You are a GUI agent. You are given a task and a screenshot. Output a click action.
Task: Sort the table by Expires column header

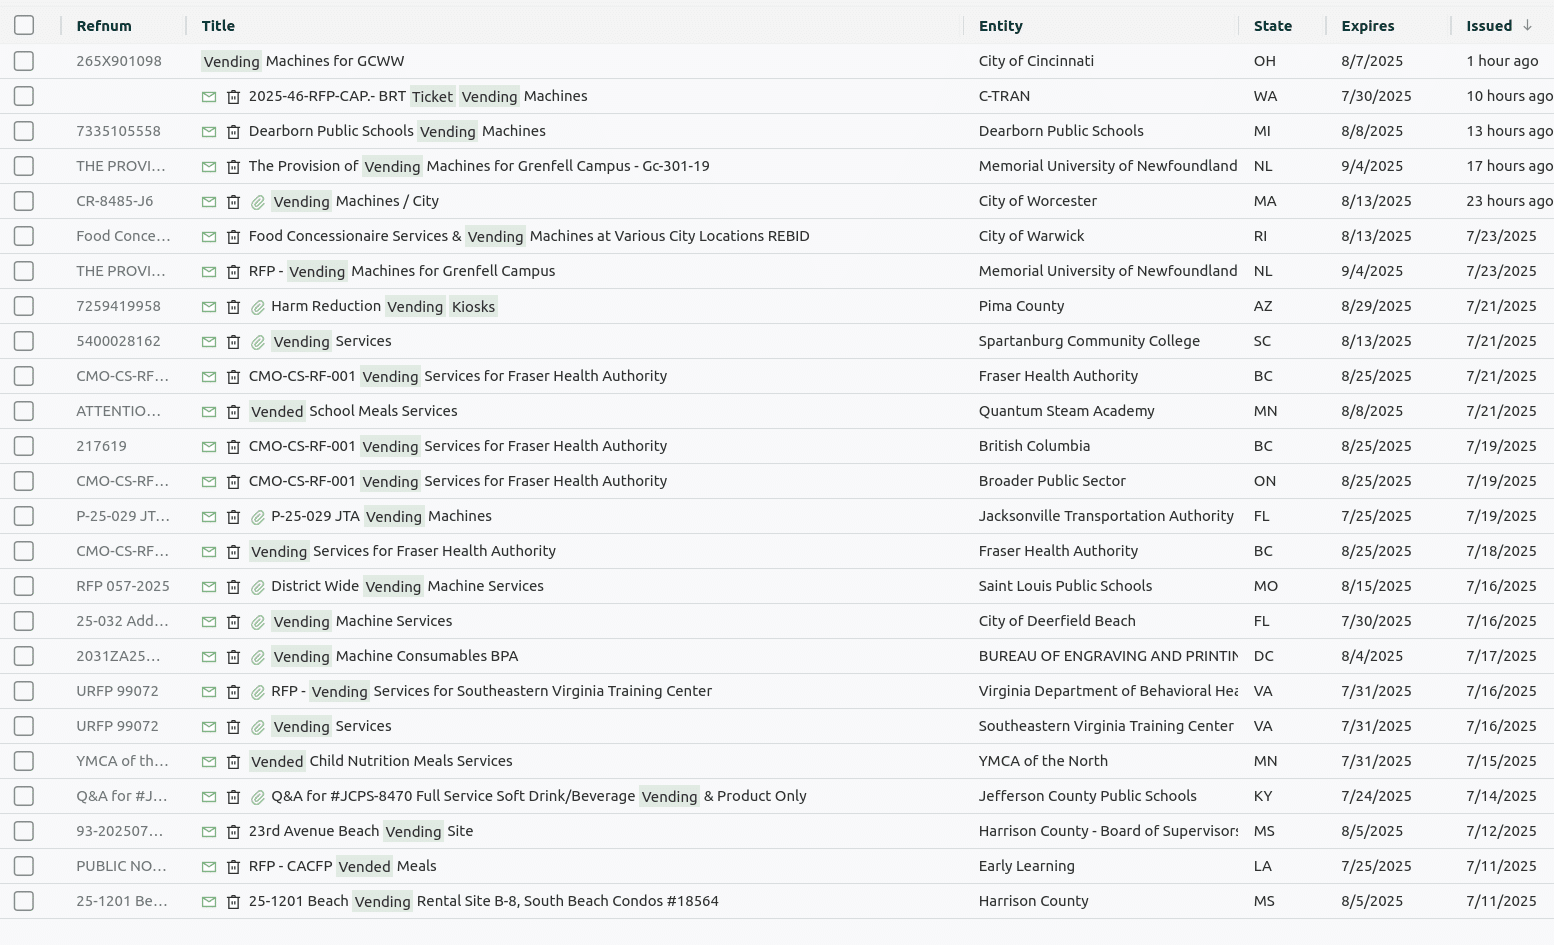(1367, 26)
